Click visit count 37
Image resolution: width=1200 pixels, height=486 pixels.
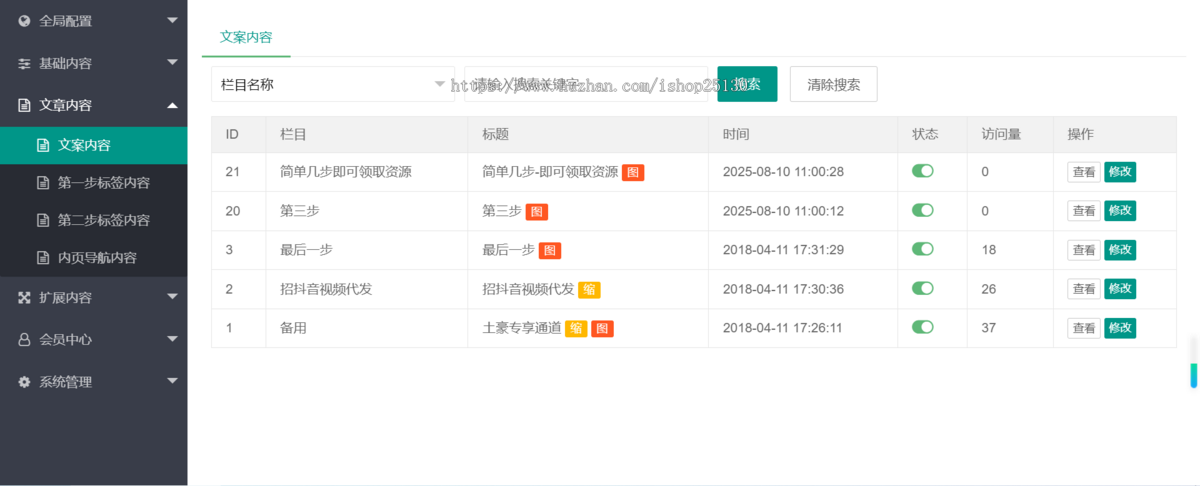point(989,328)
